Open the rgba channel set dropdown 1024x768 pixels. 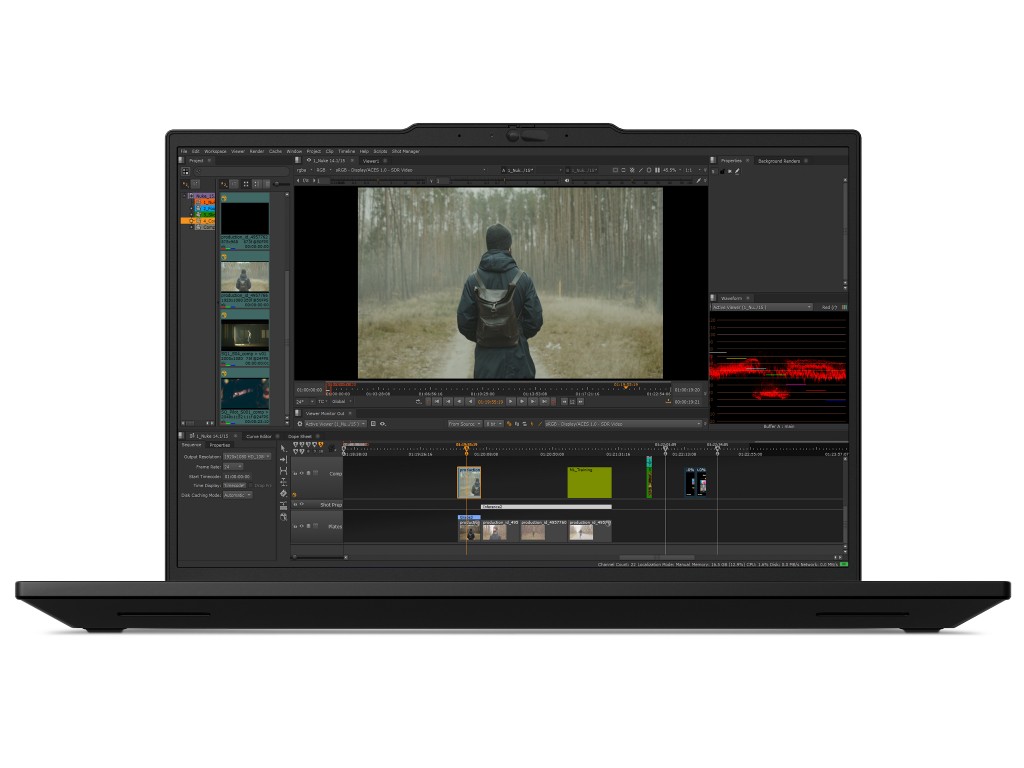(x=305, y=170)
